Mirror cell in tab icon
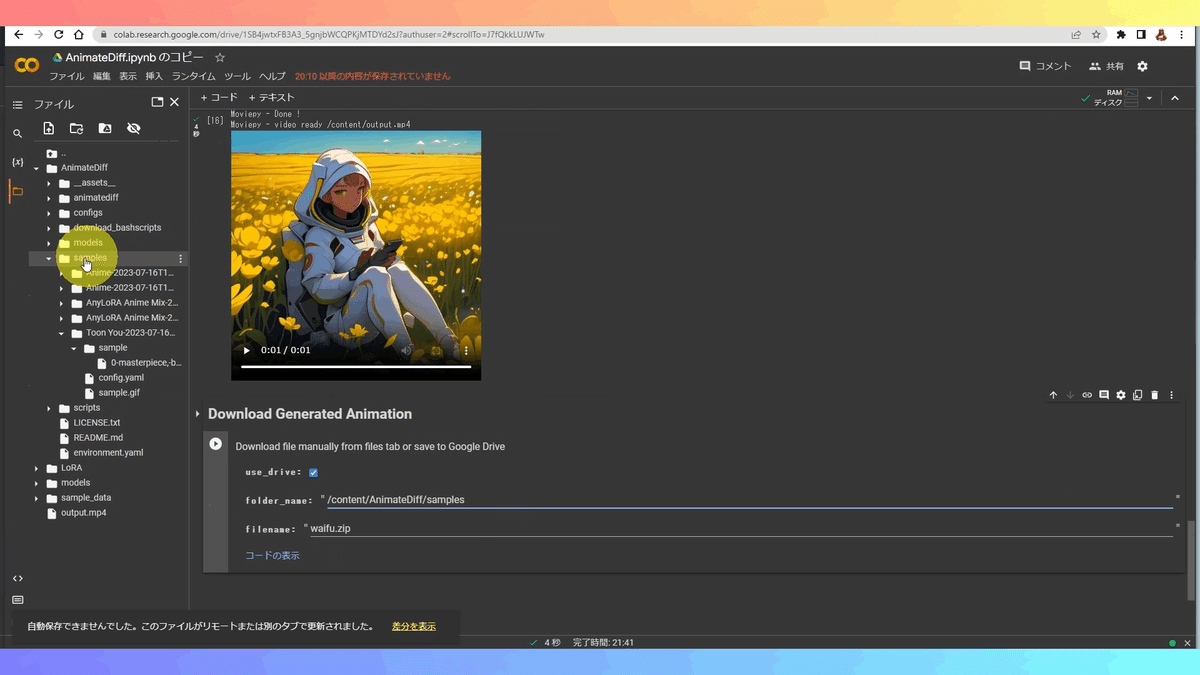 [x=1138, y=395]
